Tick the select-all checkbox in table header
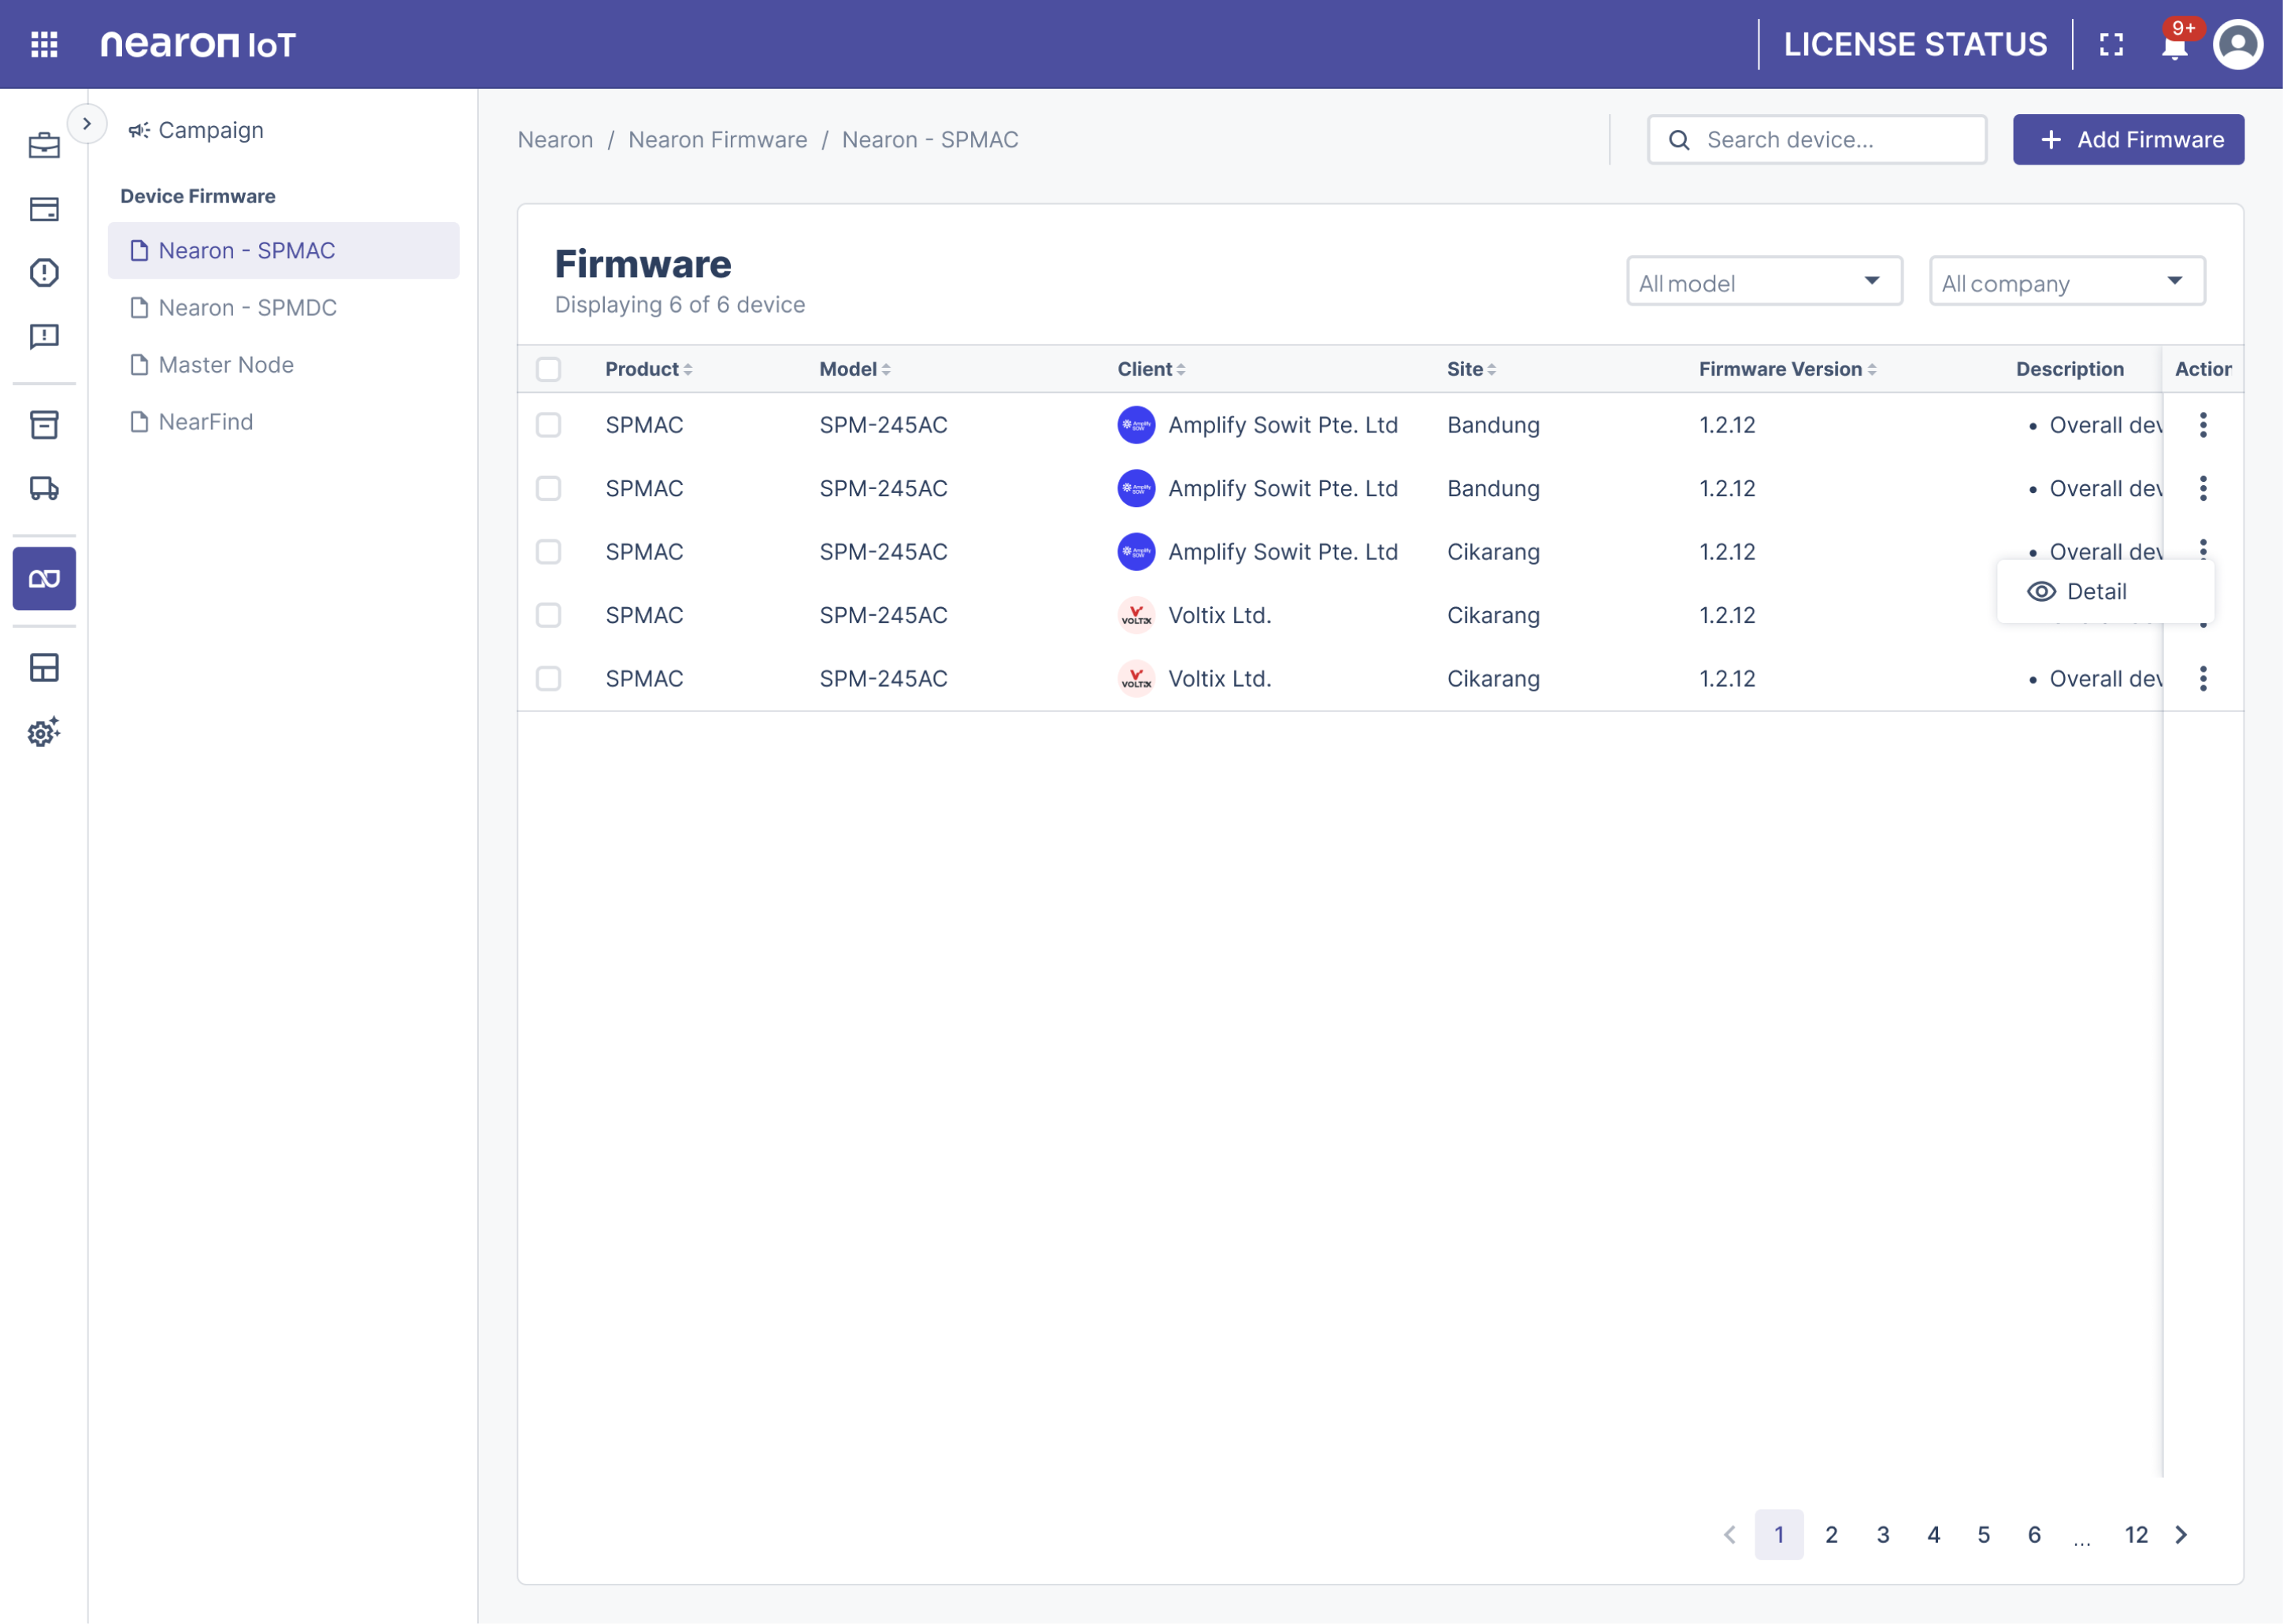2283x1624 pixels. pyautogui.click(x=548, y=369)
